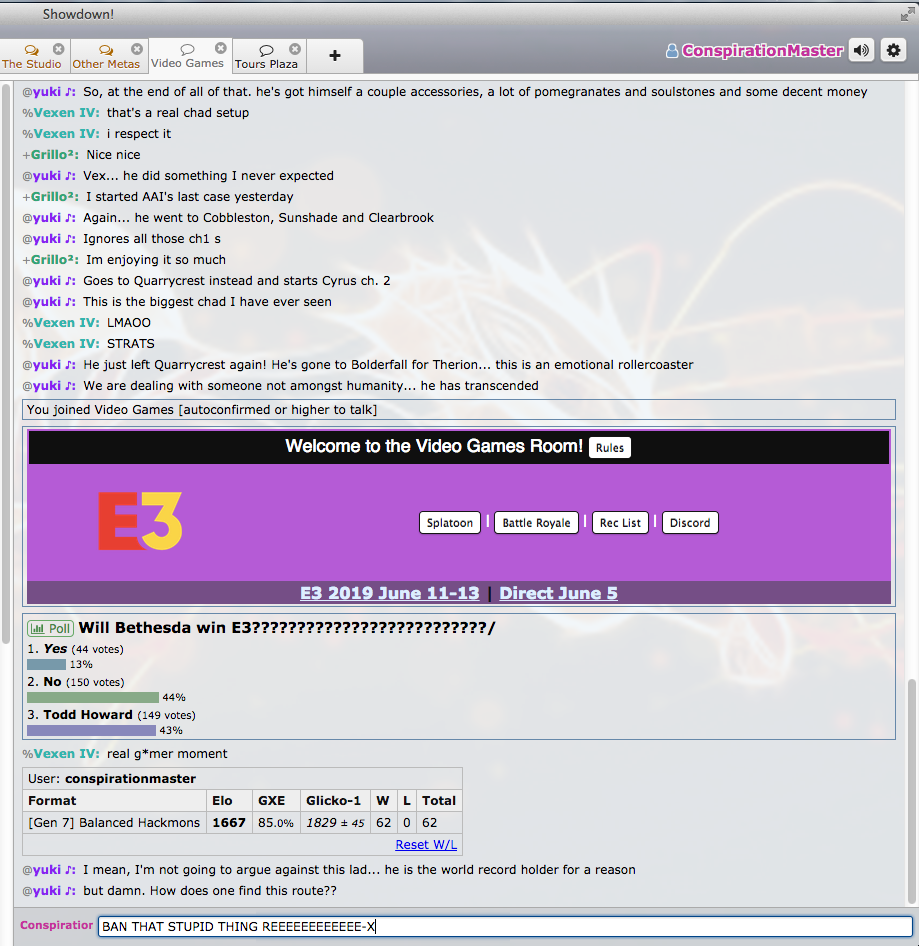The image size is (919, 946).
Task: Open the Rec List button
Action: pyautogui.click(x=620, y=523)
